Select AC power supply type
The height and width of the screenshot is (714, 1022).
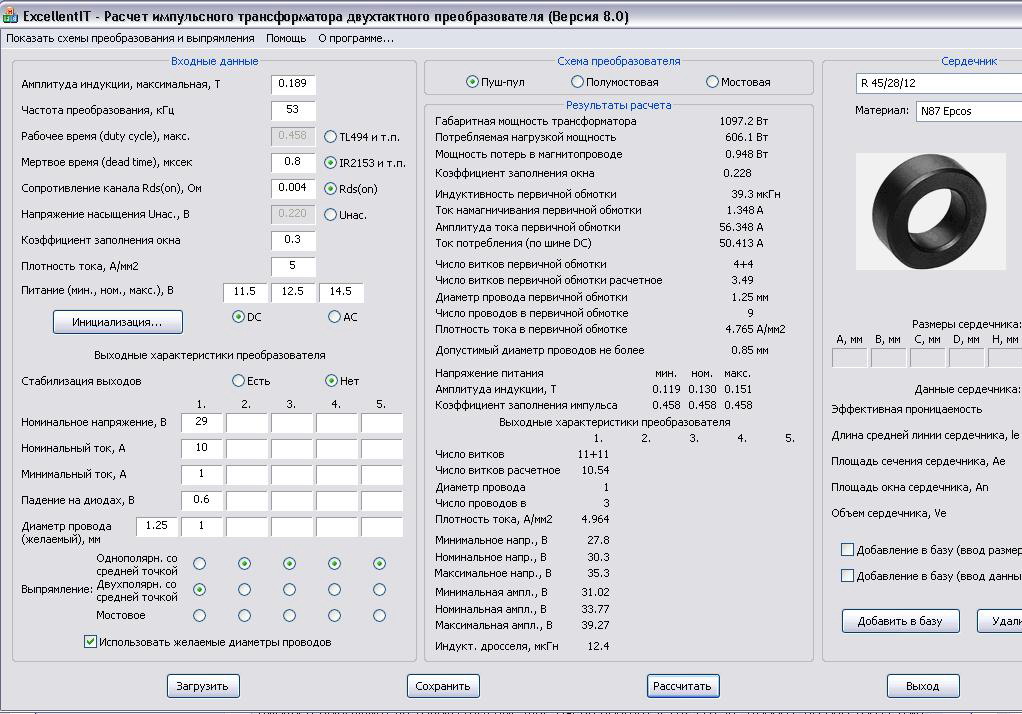click(334, 317)
